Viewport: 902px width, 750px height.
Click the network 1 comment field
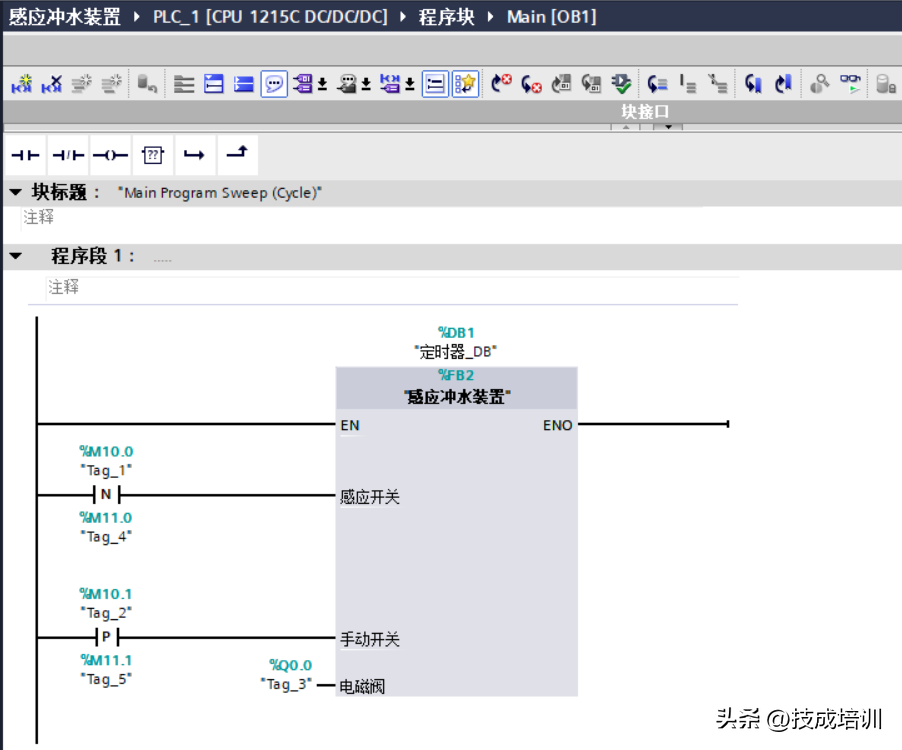[x=392, y=287]
